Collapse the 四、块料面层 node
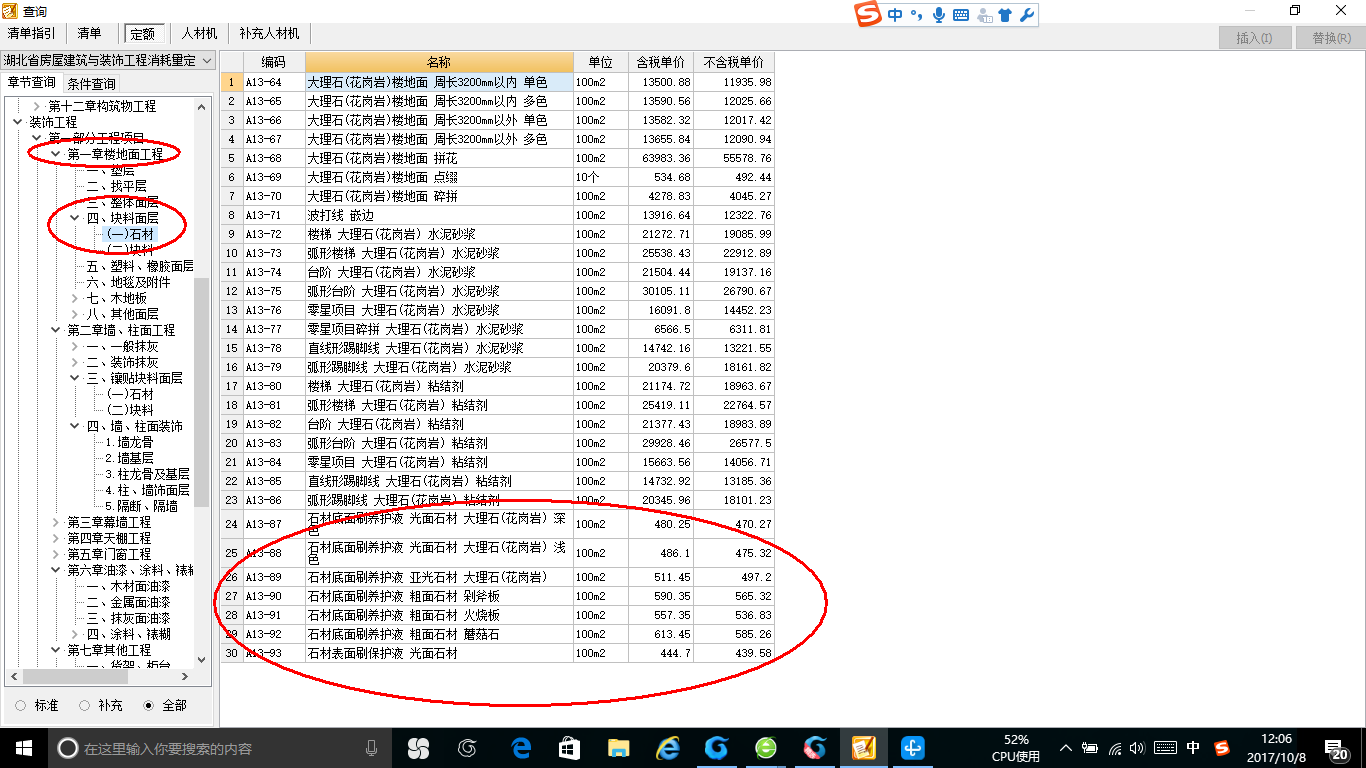 pos(75,218)
